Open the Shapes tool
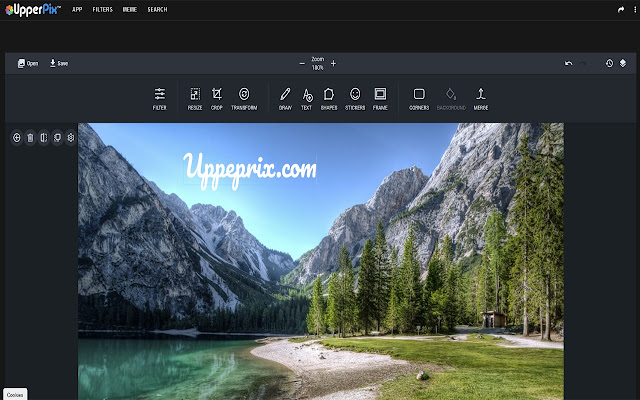The width and height of the screenshot is (640, 400). point(329,99)
